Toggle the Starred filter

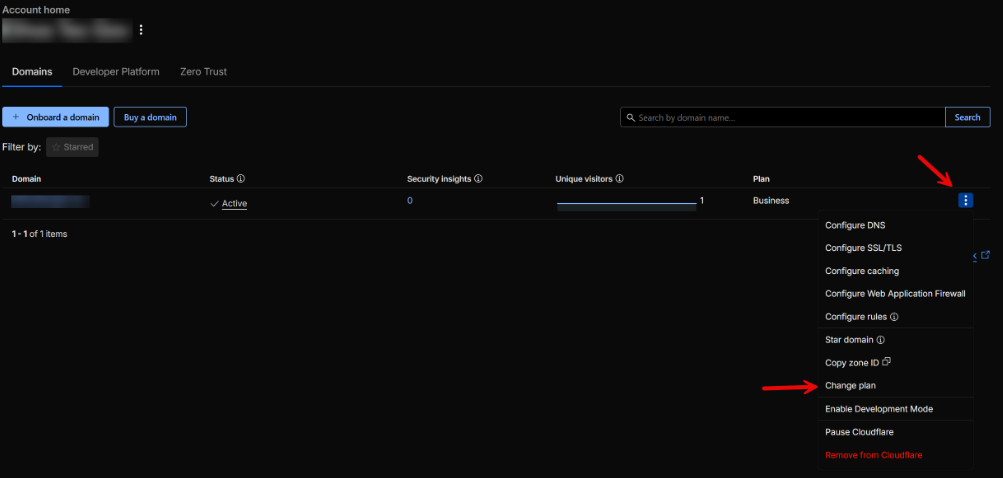coord(72,147)
